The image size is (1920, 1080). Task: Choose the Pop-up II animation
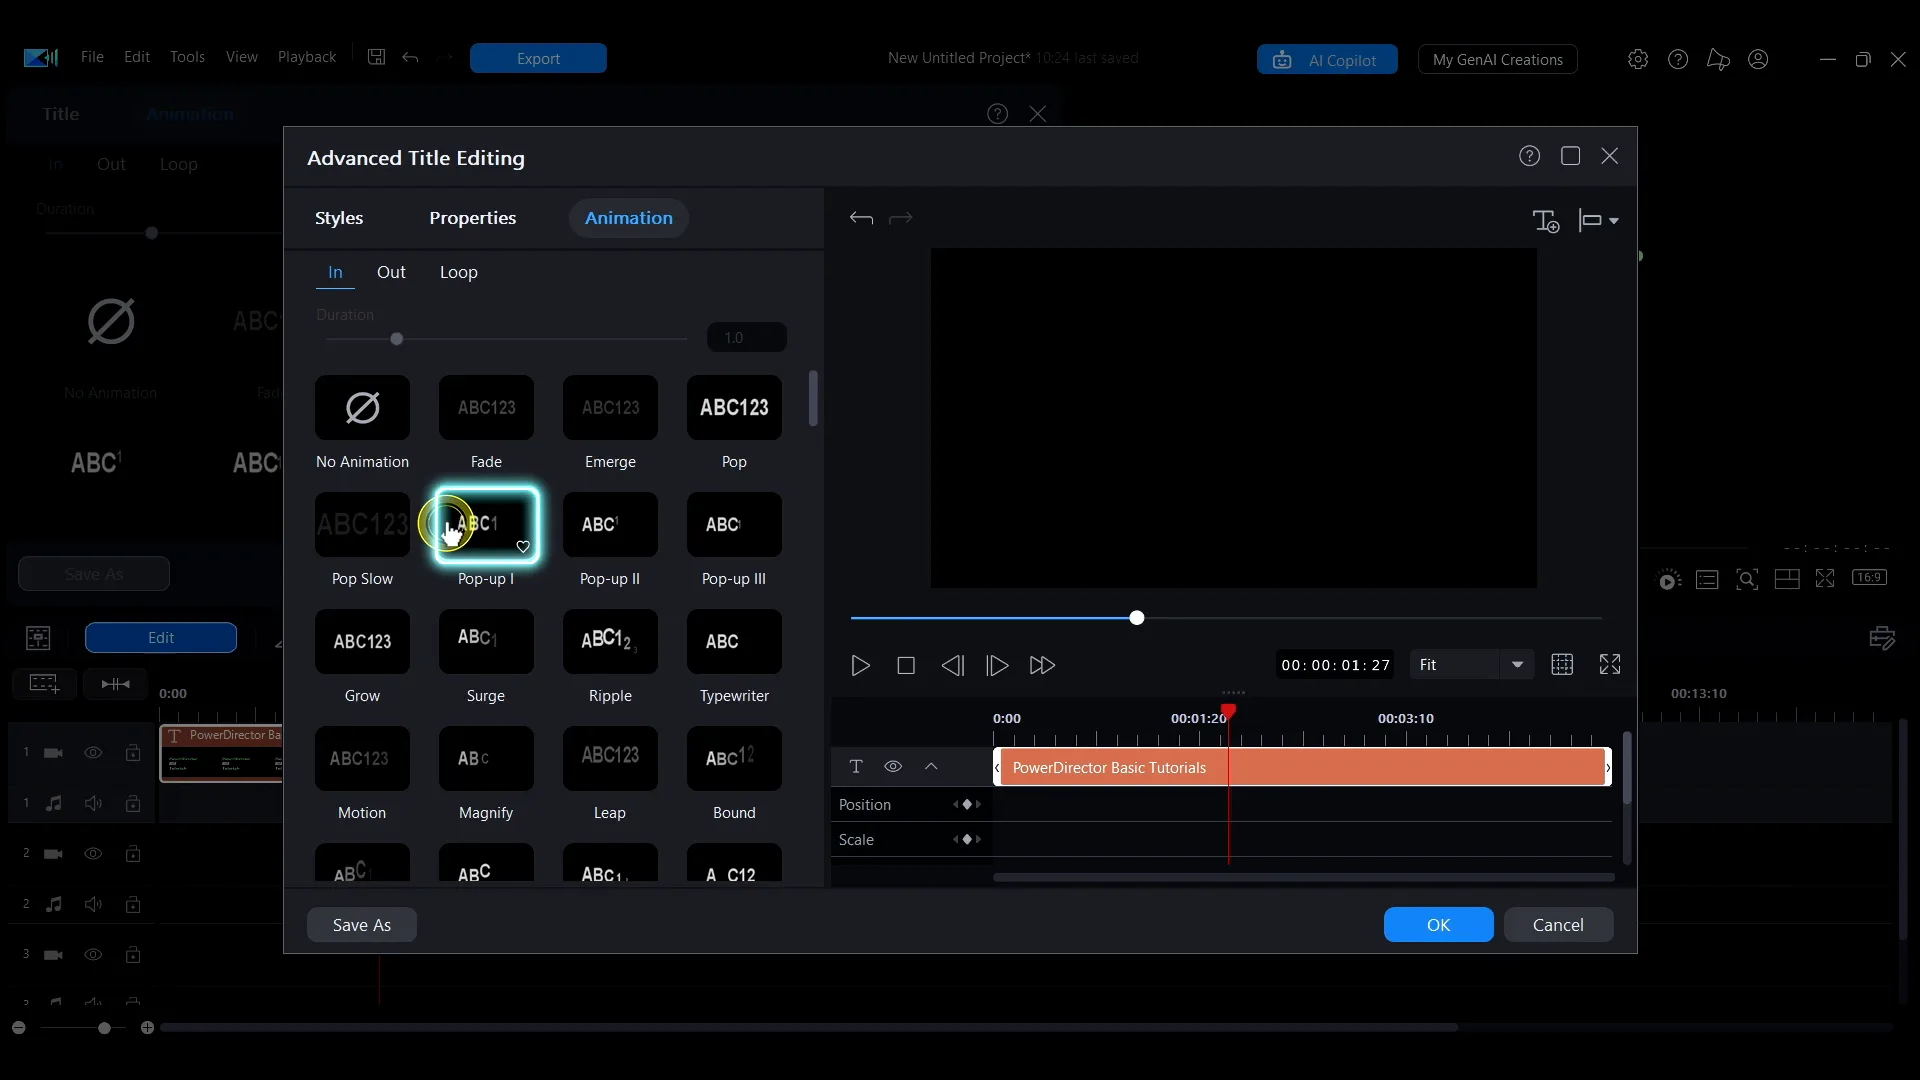pos(610,525)
